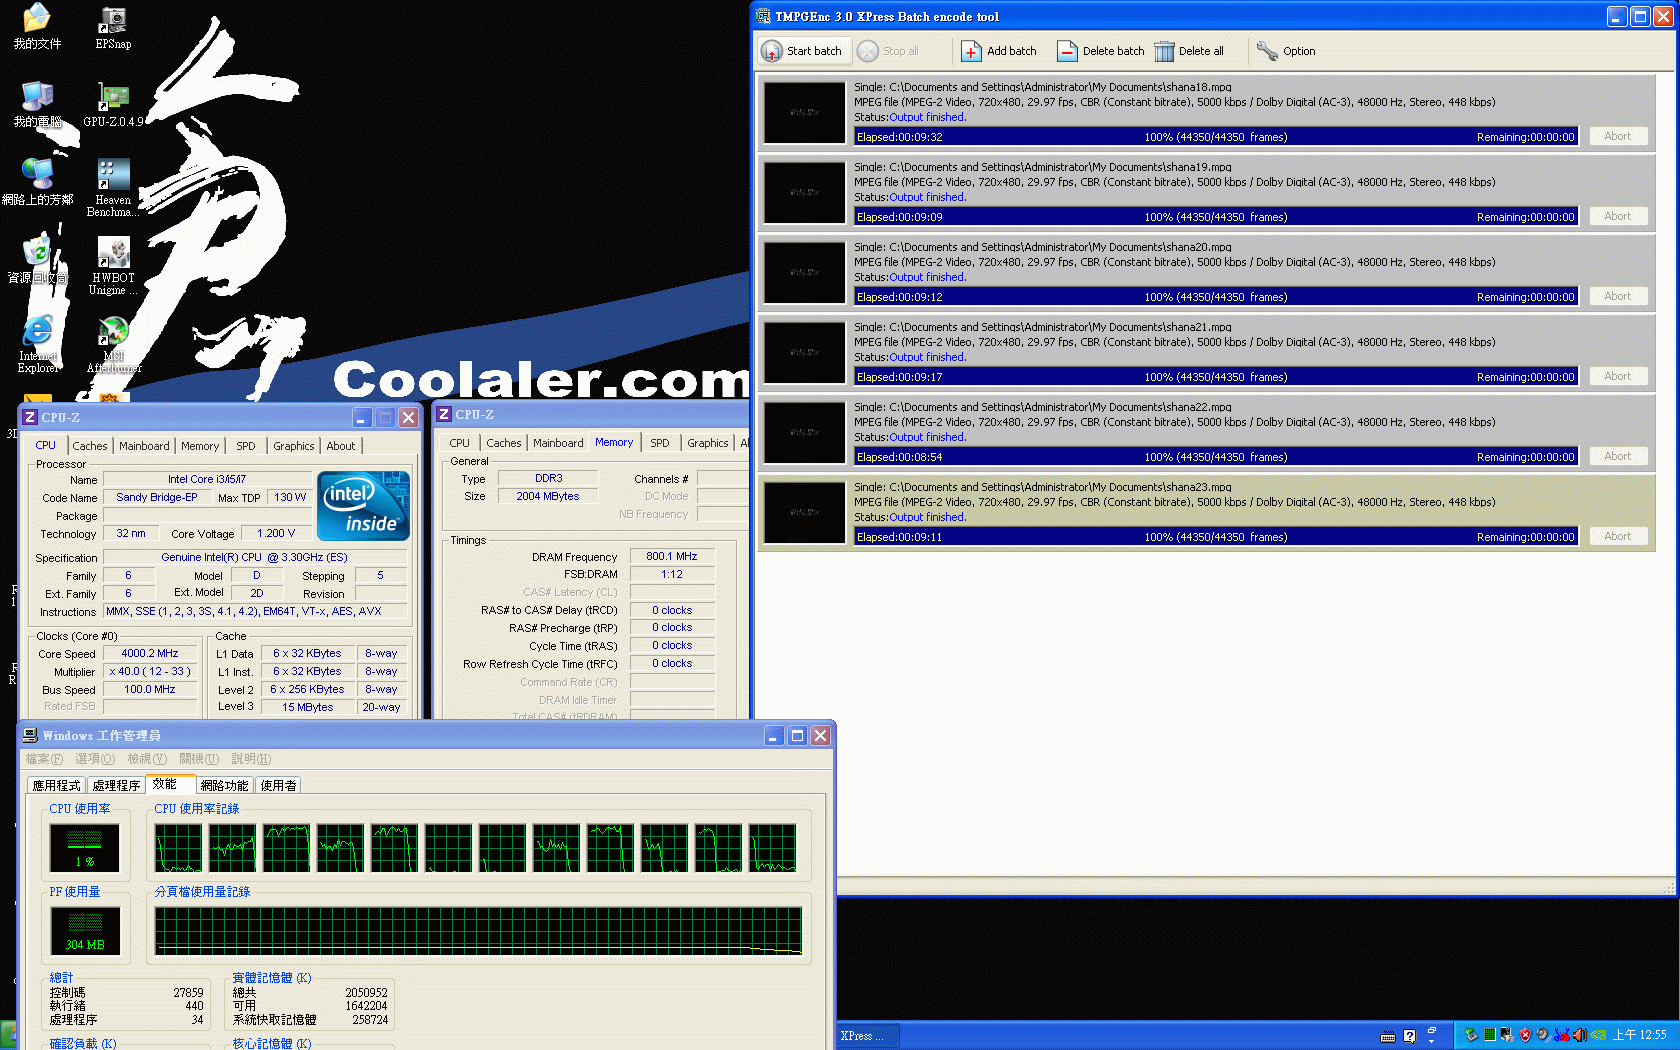Select the shana20.mpg batch thumbnail

pyautogui.click(x=804, y=272)
